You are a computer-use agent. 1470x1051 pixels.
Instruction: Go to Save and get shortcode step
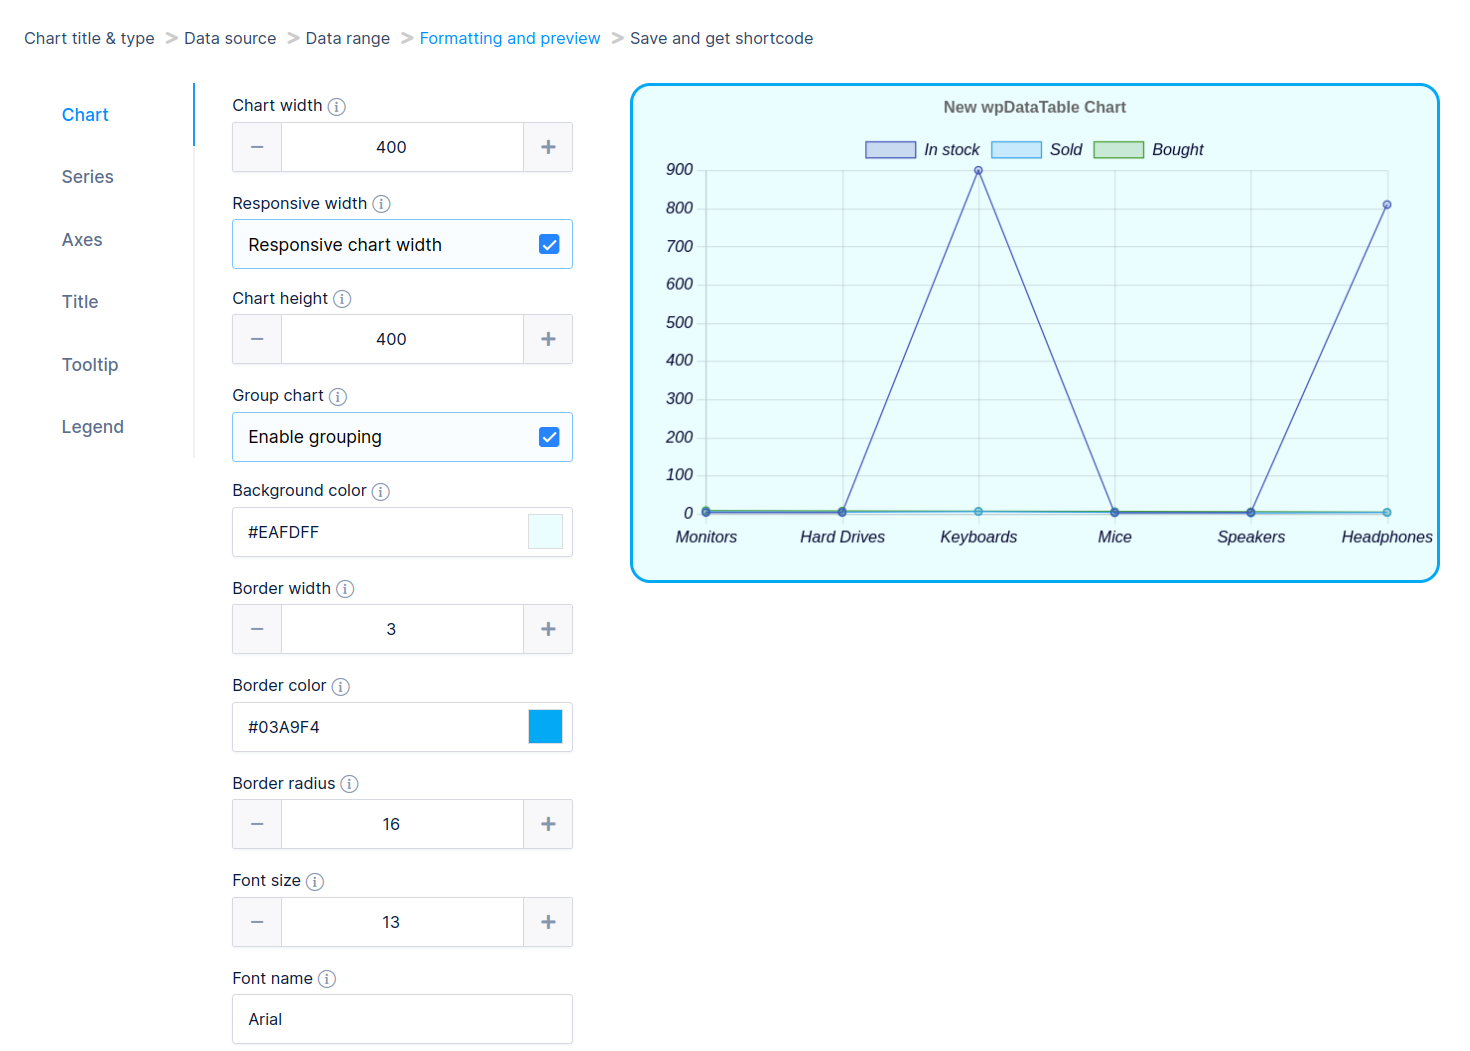pyautogui.click(x=722, y=38)
